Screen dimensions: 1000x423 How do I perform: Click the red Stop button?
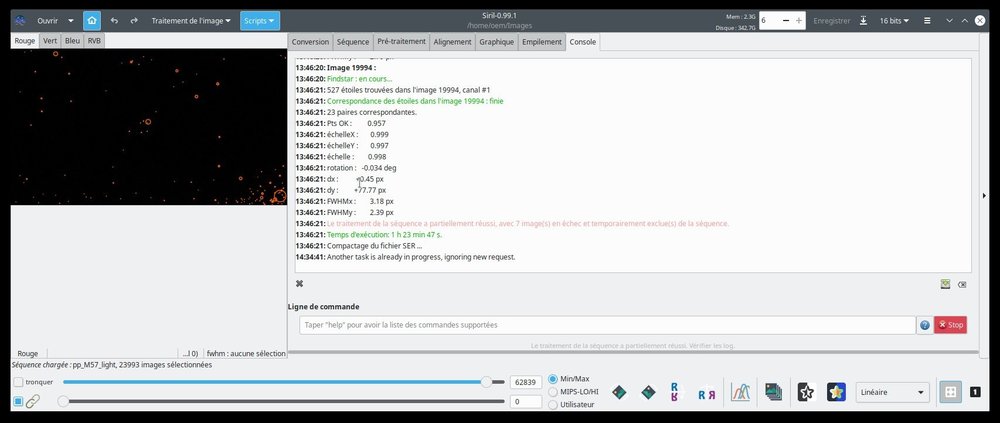(950, 325)
